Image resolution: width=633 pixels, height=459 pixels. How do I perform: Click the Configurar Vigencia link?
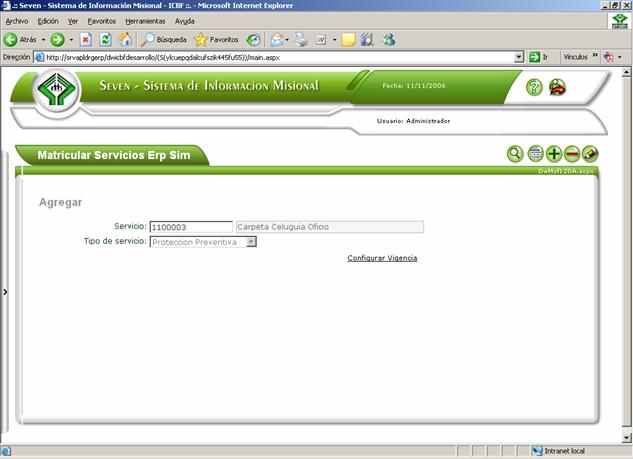(x=382, y=258)
